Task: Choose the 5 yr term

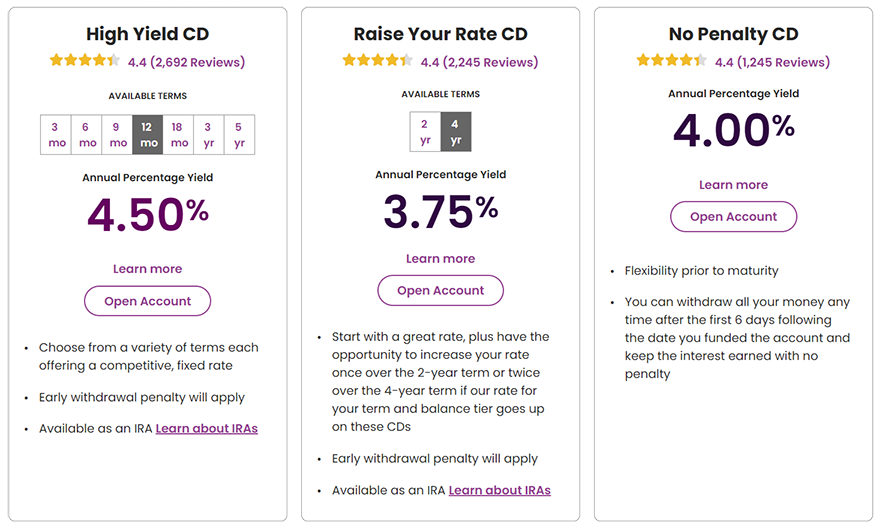Action: [x=239, y=134]
